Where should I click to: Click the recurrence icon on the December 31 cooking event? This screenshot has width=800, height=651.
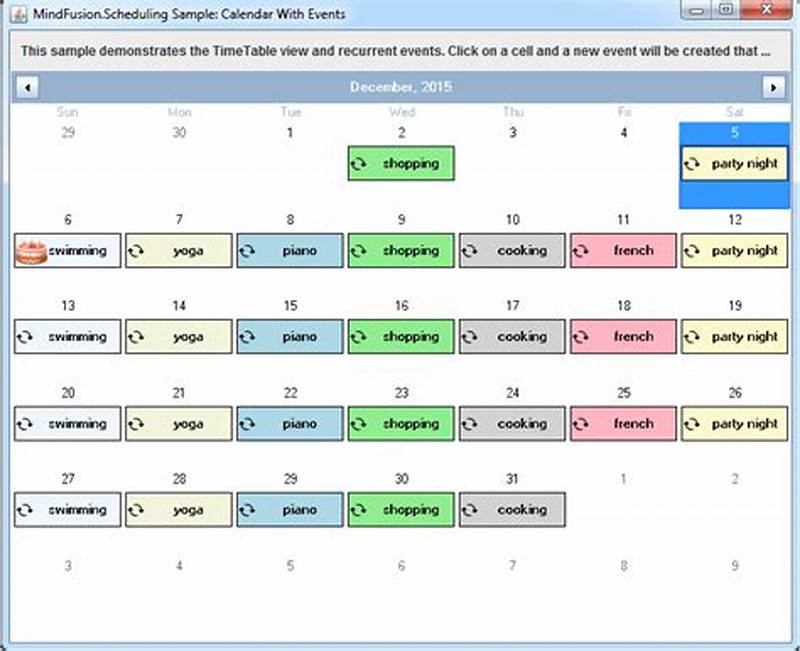(470, 510)
